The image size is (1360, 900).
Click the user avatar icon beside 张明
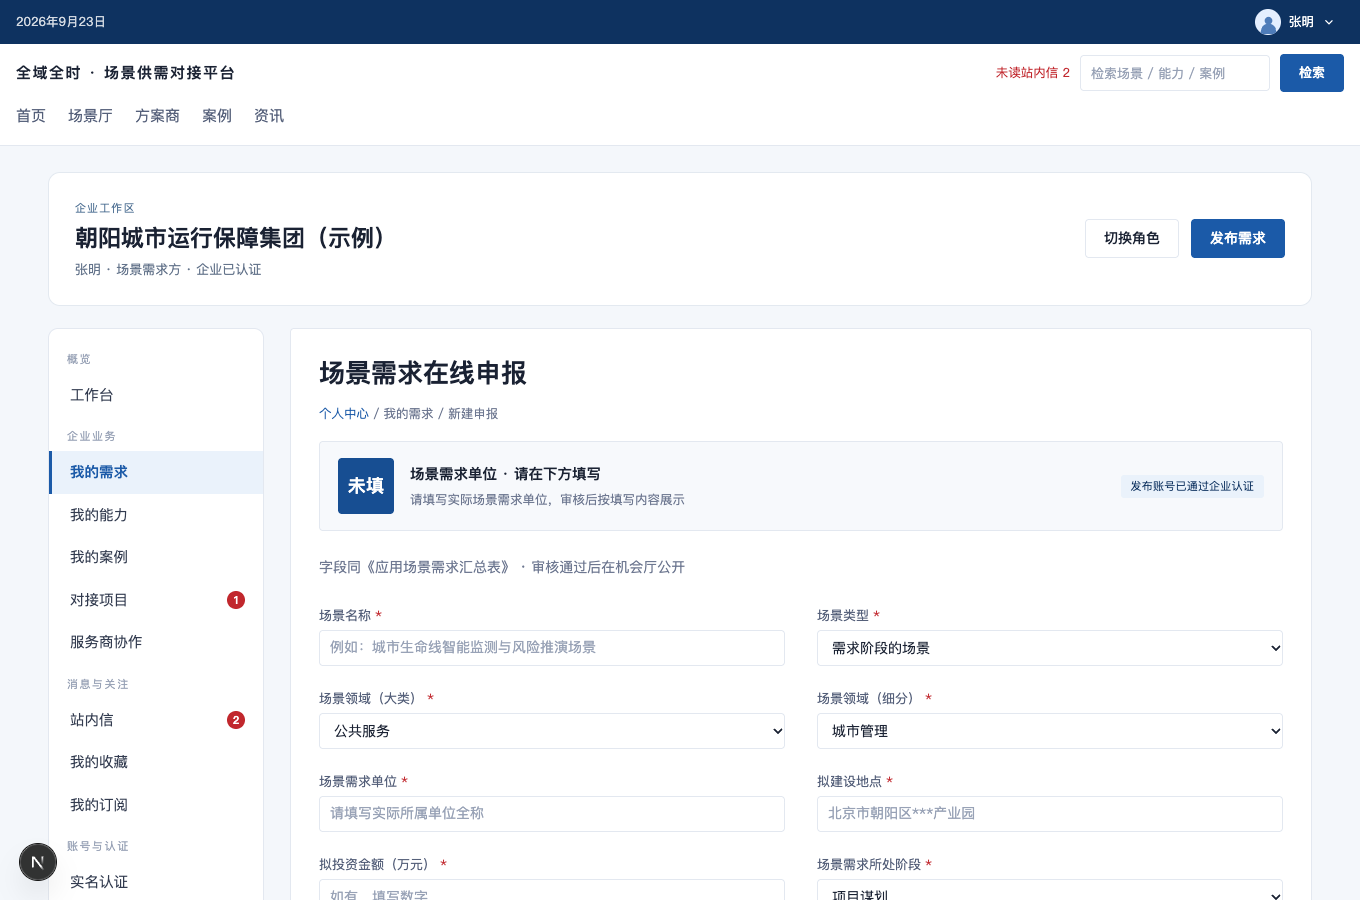[1268, 22]
